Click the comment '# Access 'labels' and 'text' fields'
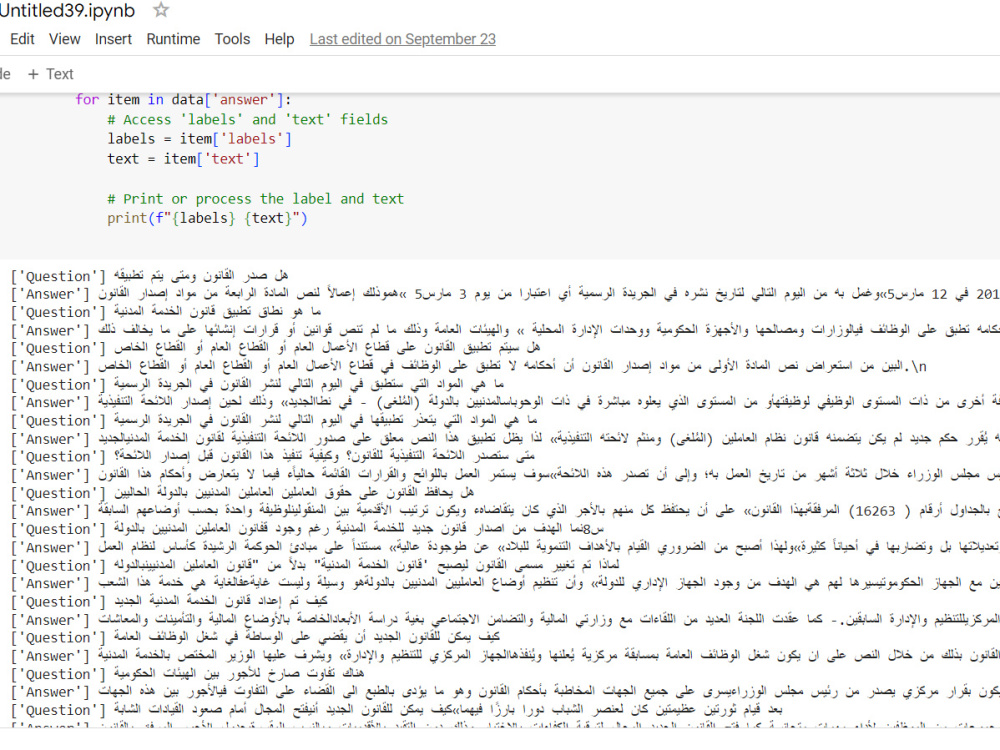 pyautogui.click(x=247, y=119)
